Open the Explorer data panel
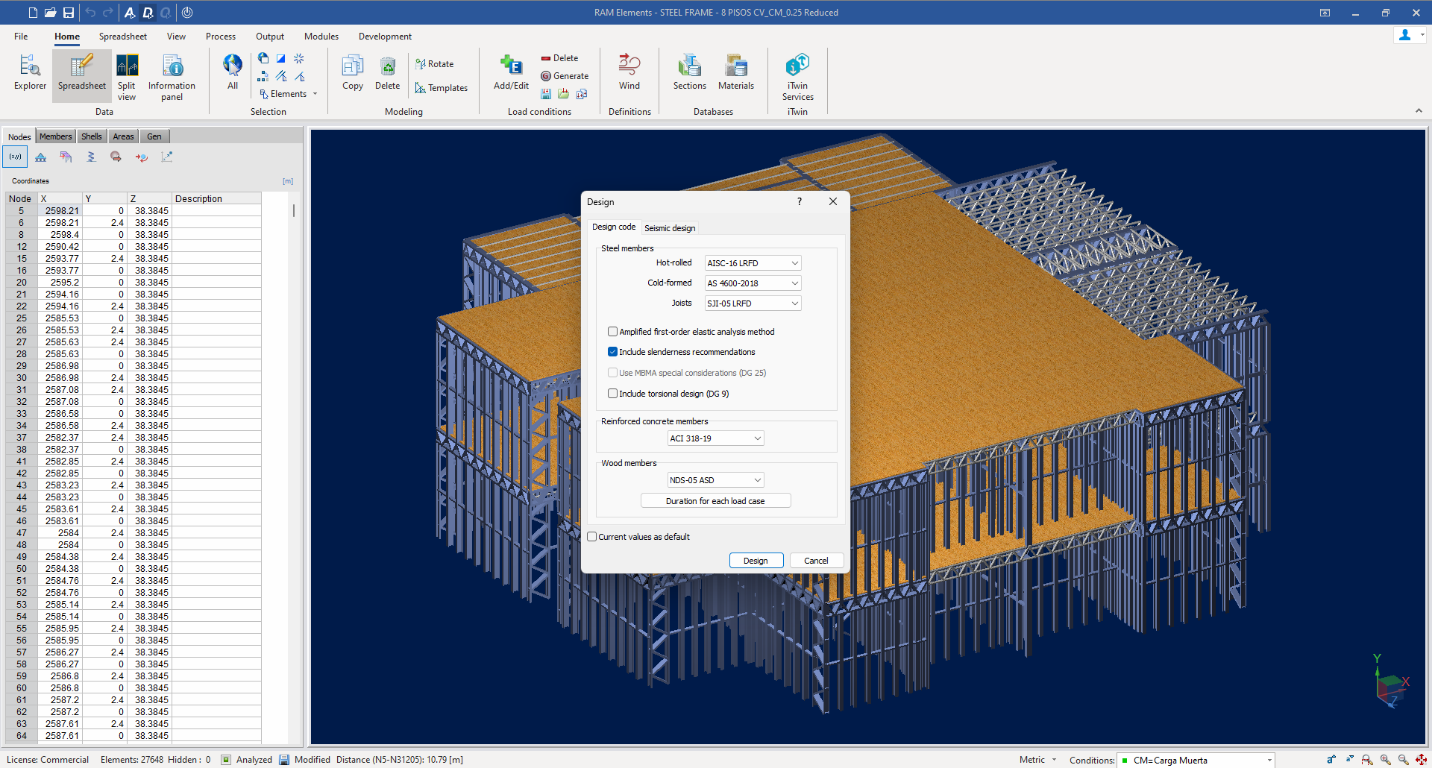The width and height of the screenshot is (1432, 768). [x=30, y=73]
